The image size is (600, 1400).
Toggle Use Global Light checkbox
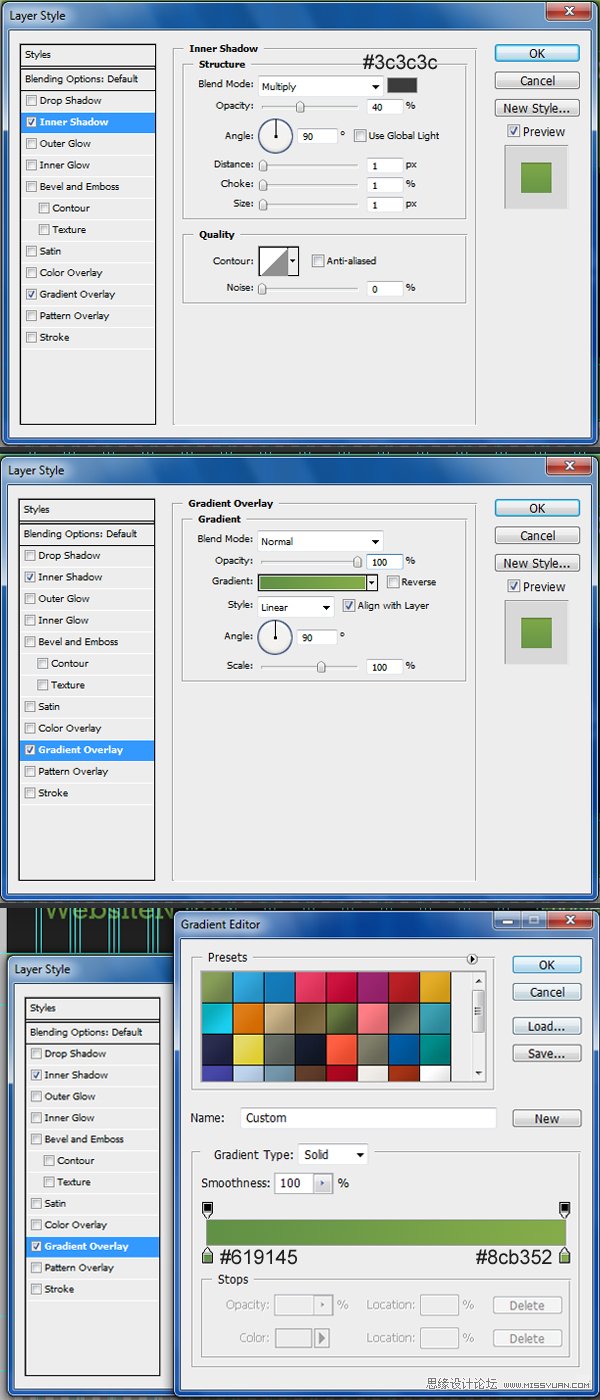pos(360,135)
